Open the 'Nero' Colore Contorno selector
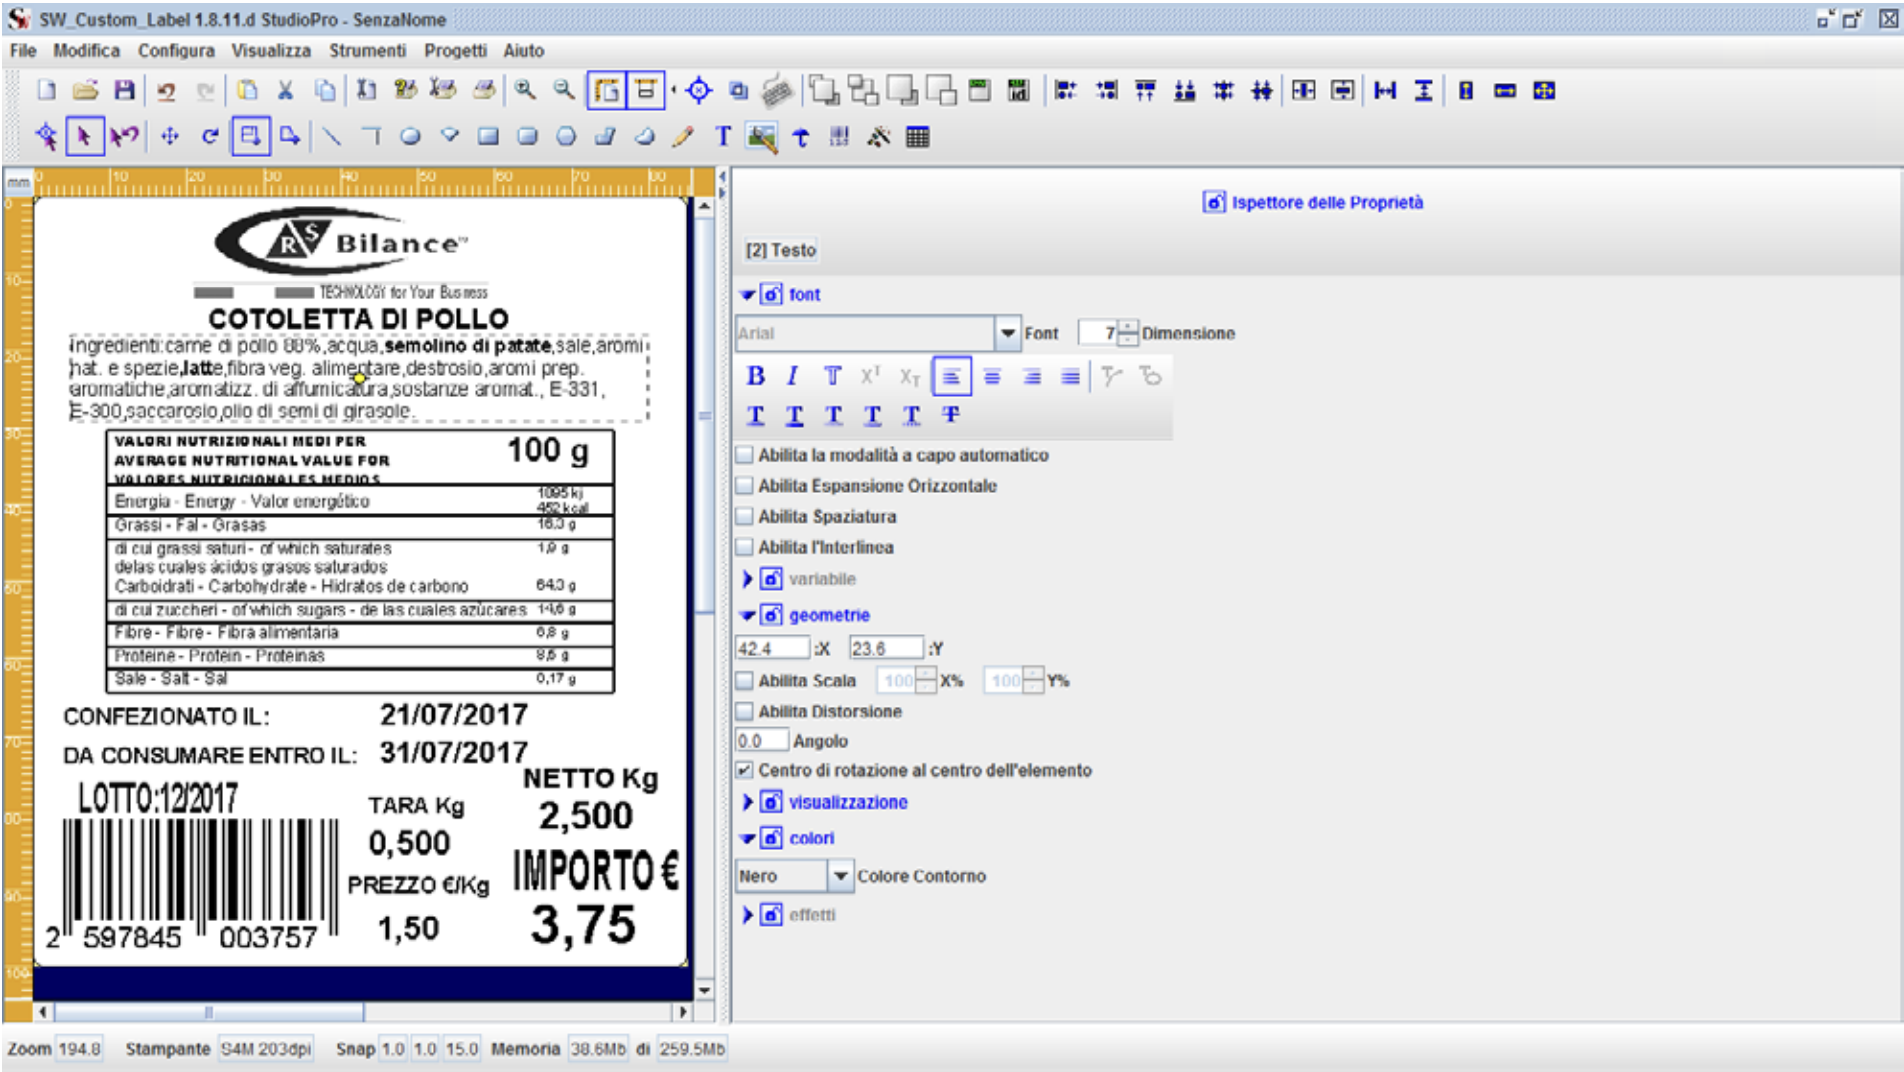The image size is (1904, 1072). 840,876
